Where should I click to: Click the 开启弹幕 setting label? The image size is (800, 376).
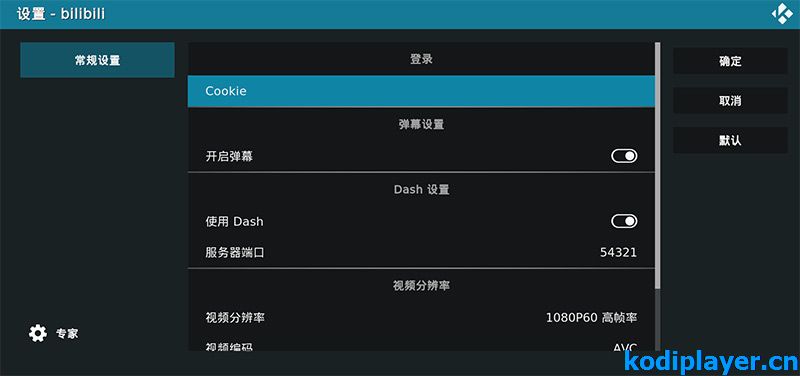point(229,156)
